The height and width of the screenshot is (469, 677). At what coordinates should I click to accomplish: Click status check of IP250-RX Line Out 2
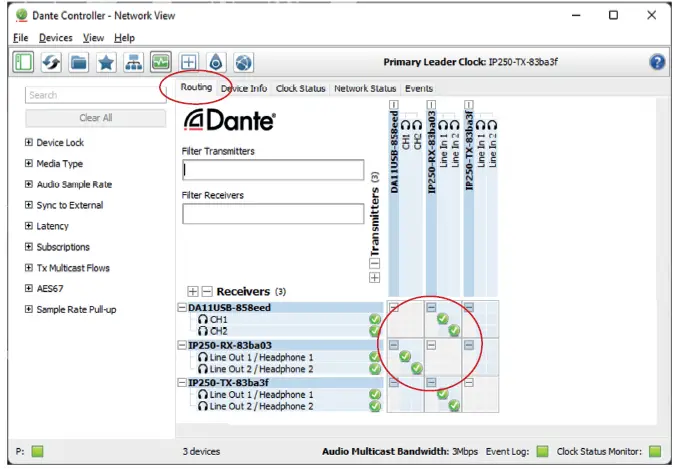(x=375, y=369)
